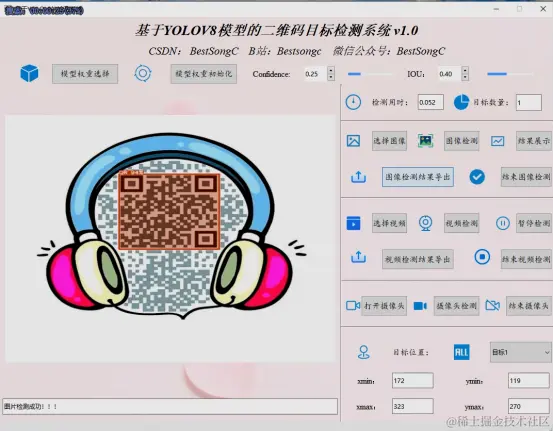Viewport: 554px width, 432px height.
Task: Click the blue video file icon beside 选择视频
Action: (353, 223)
